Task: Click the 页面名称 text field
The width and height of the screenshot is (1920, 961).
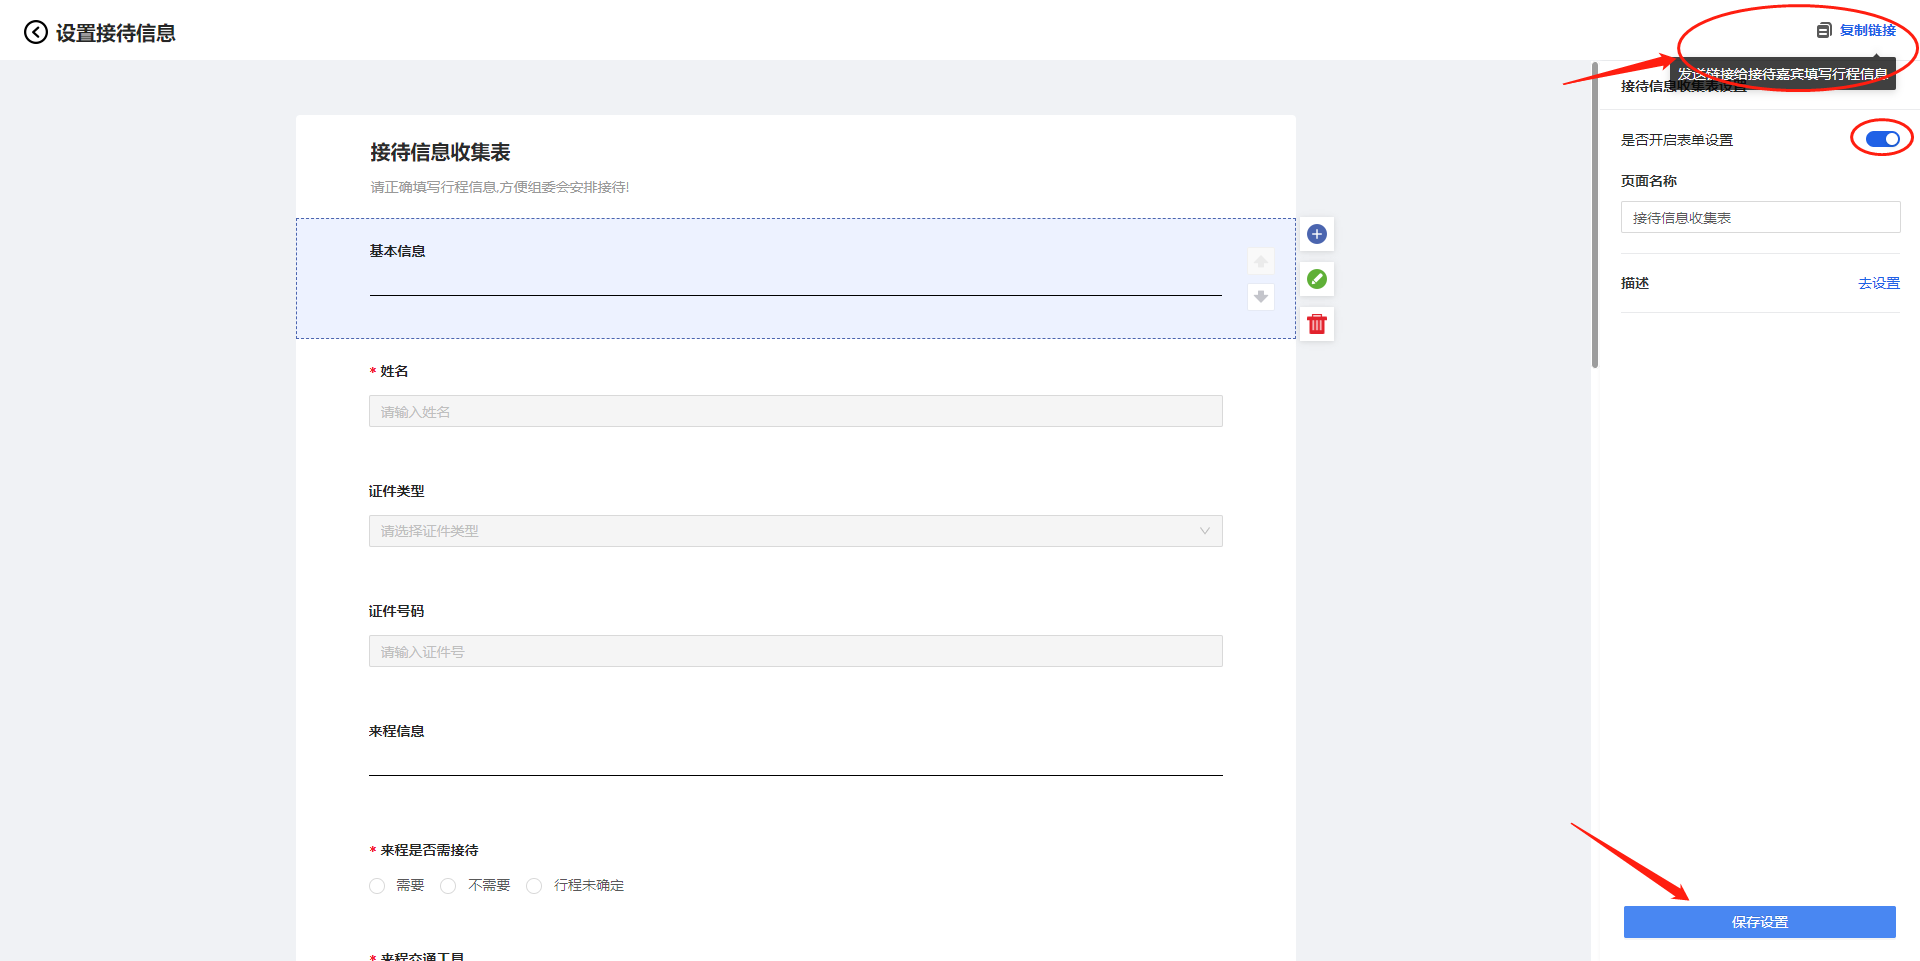Action: (1760, 218)
